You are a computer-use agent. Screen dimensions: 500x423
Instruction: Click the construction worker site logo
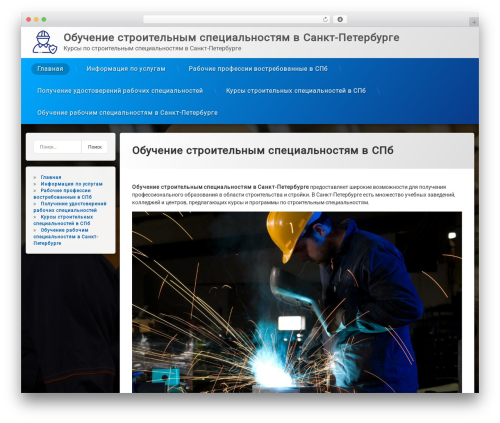[x=45, y=42]
